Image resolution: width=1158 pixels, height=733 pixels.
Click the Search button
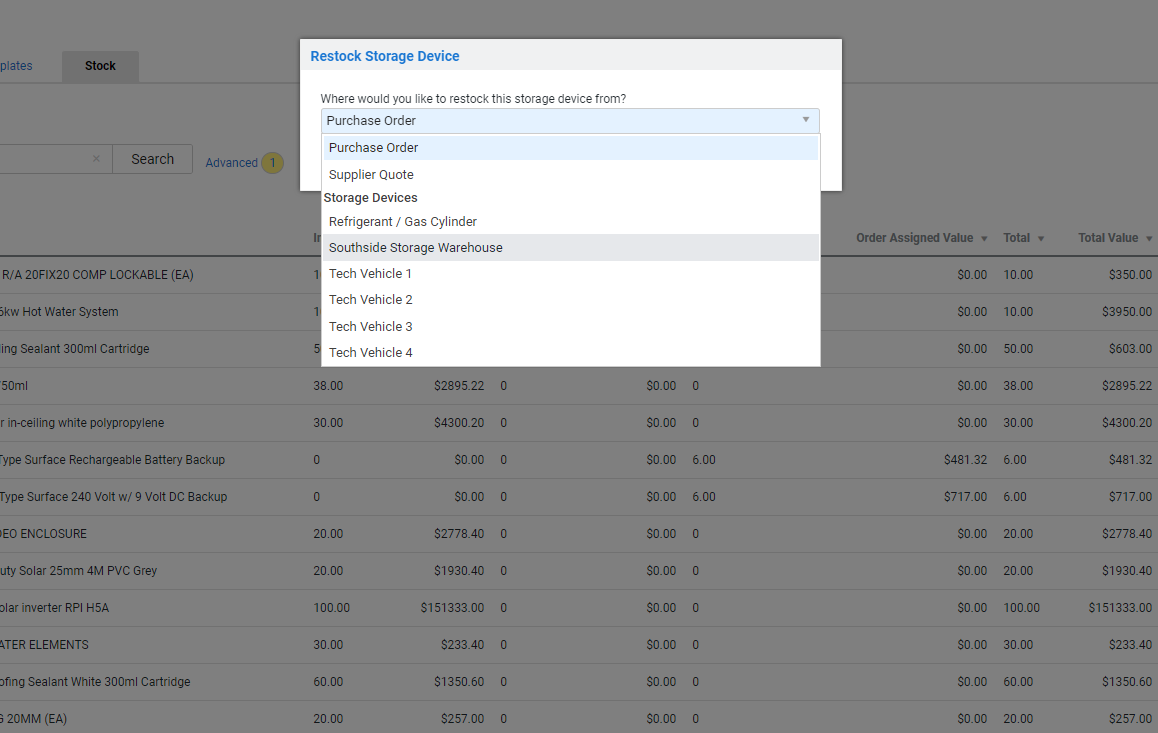(152, 158)
